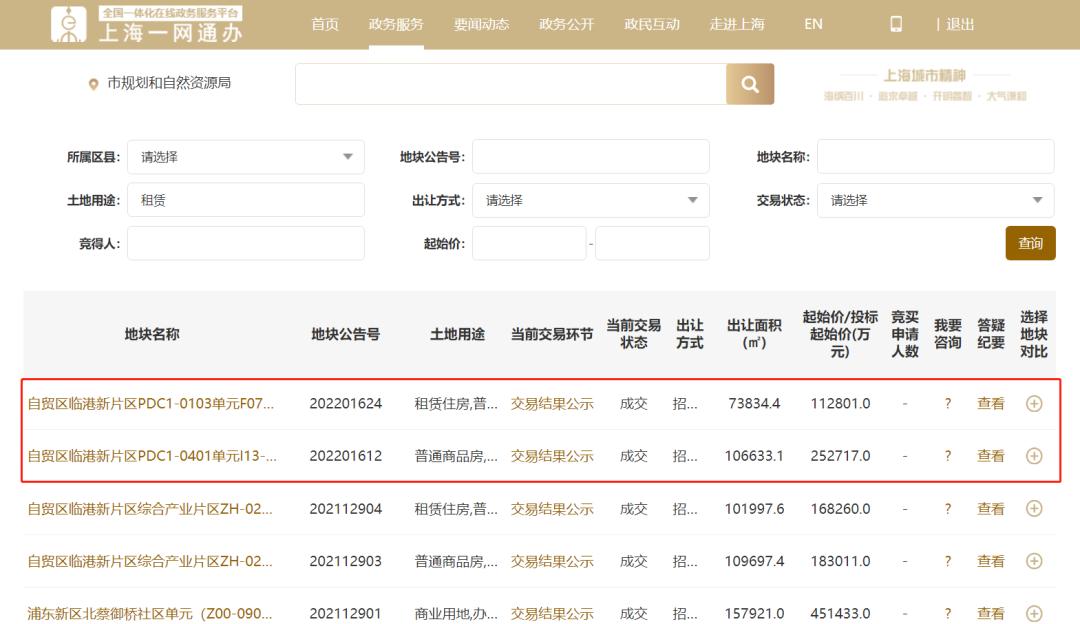Click 查看 link for parcel 202201612
The width and height of the screenshot is (1080, 624).
[990, 456]
